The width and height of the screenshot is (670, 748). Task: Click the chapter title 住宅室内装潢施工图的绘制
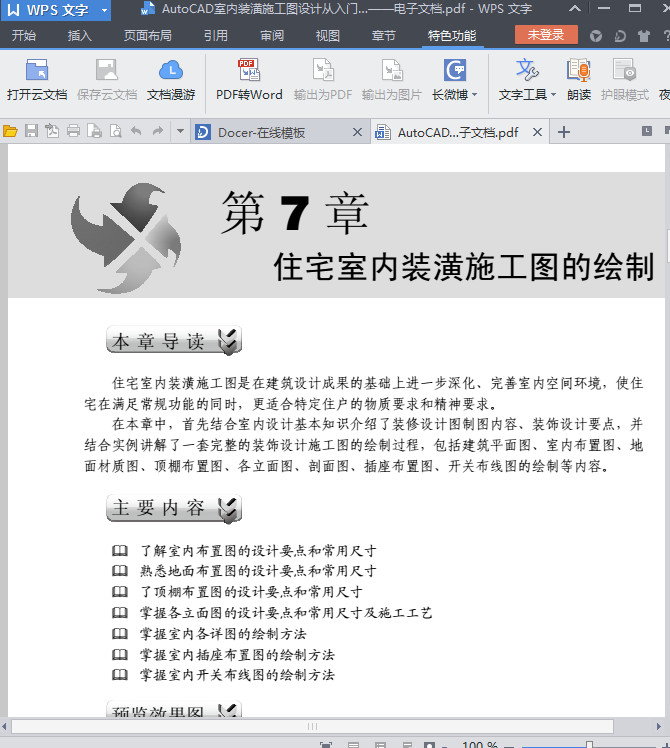pyautogui.click(x=463, y=267)
